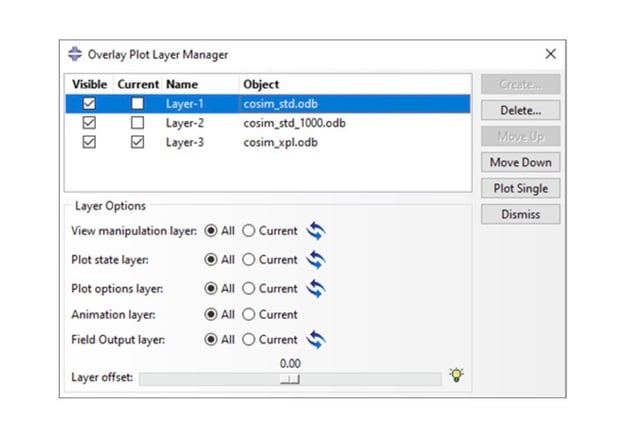Click sync icon beside Plot state layer

pyautogui.click(x=316, y=260)
